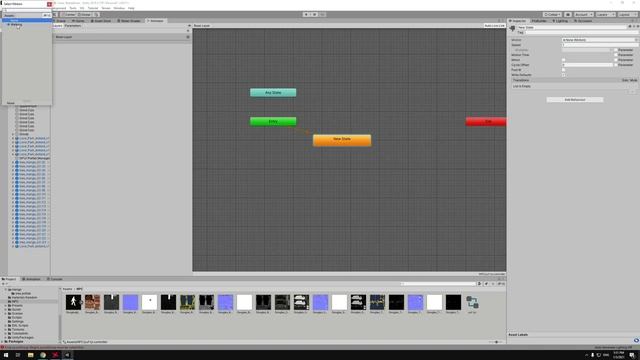Screen dimensions: 640x360
Task: Click the Speed value field
Action: (600, 45)
